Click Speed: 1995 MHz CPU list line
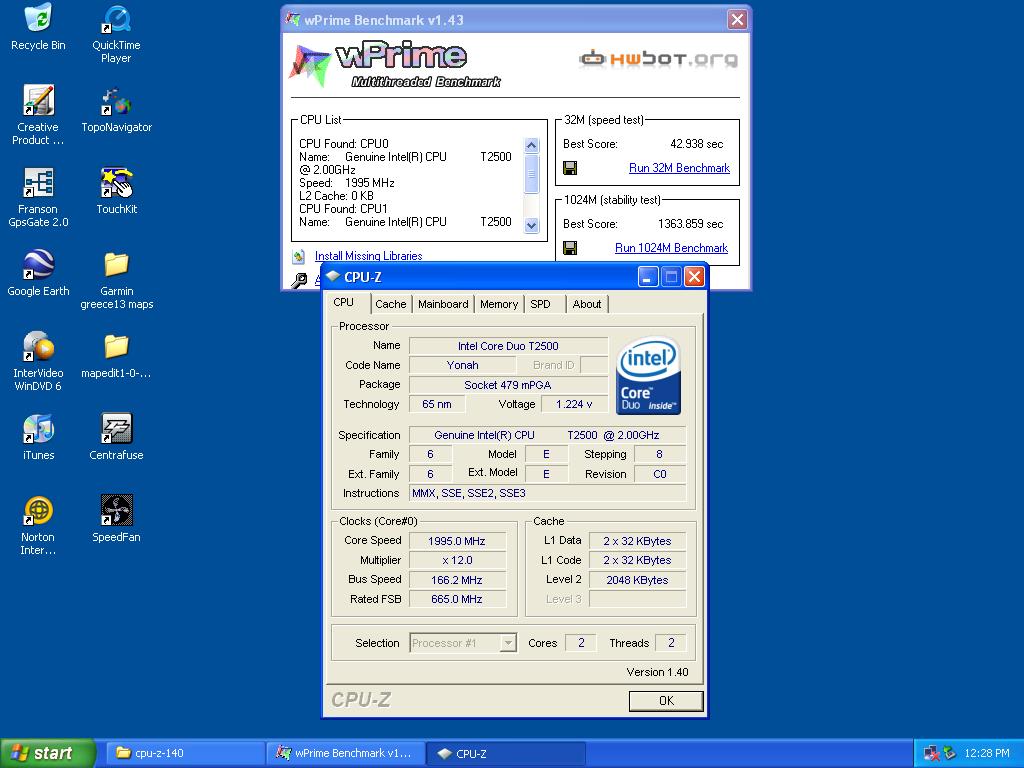Viewport: 1024px width, 768px height. (x=347, y=183)
